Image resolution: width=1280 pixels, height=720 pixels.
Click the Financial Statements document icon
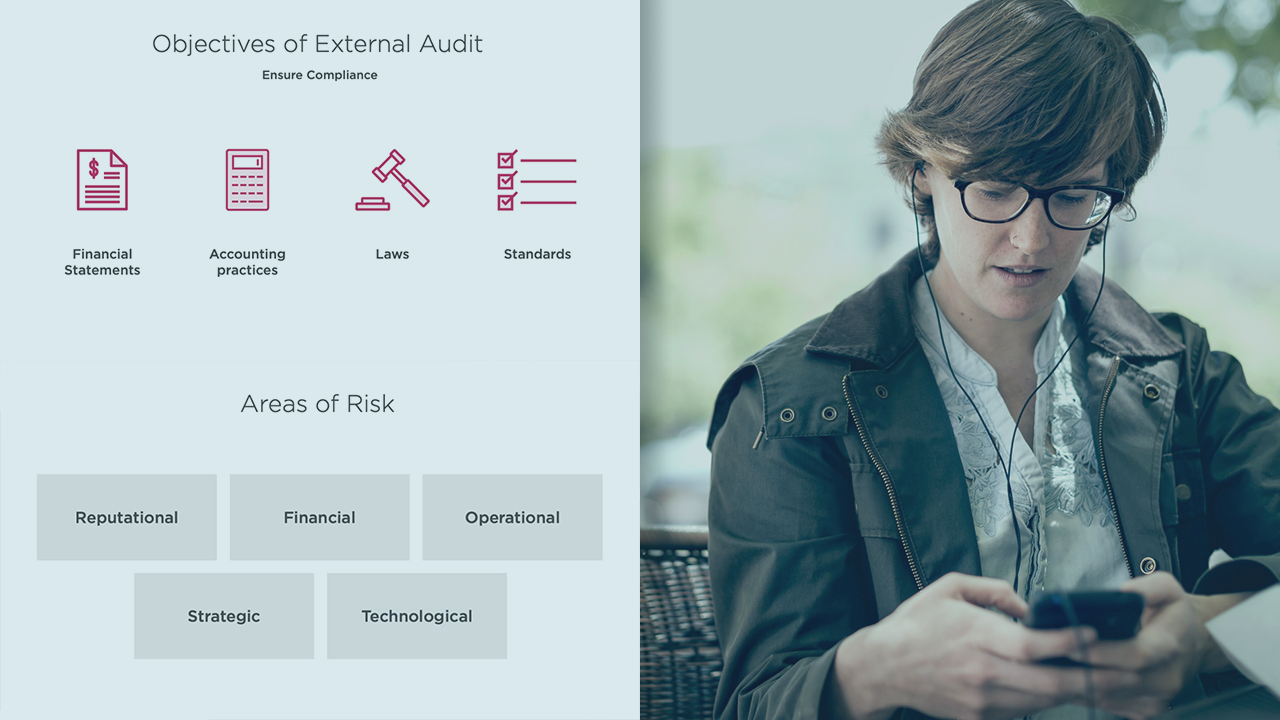[x=102, y=180]
